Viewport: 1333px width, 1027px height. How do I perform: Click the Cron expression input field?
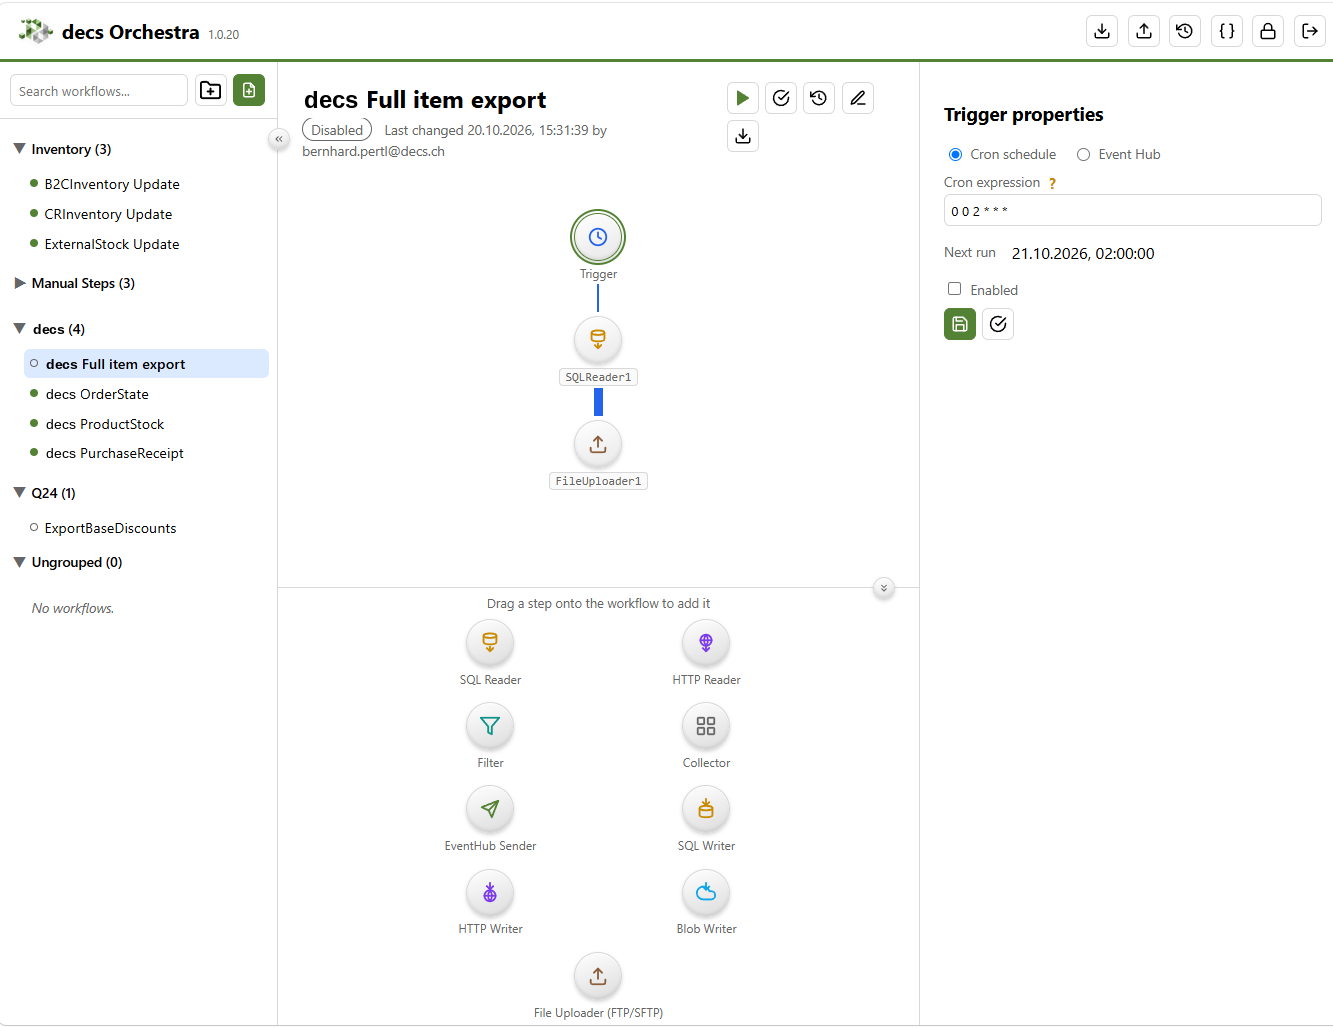[x=1132, y=210]
